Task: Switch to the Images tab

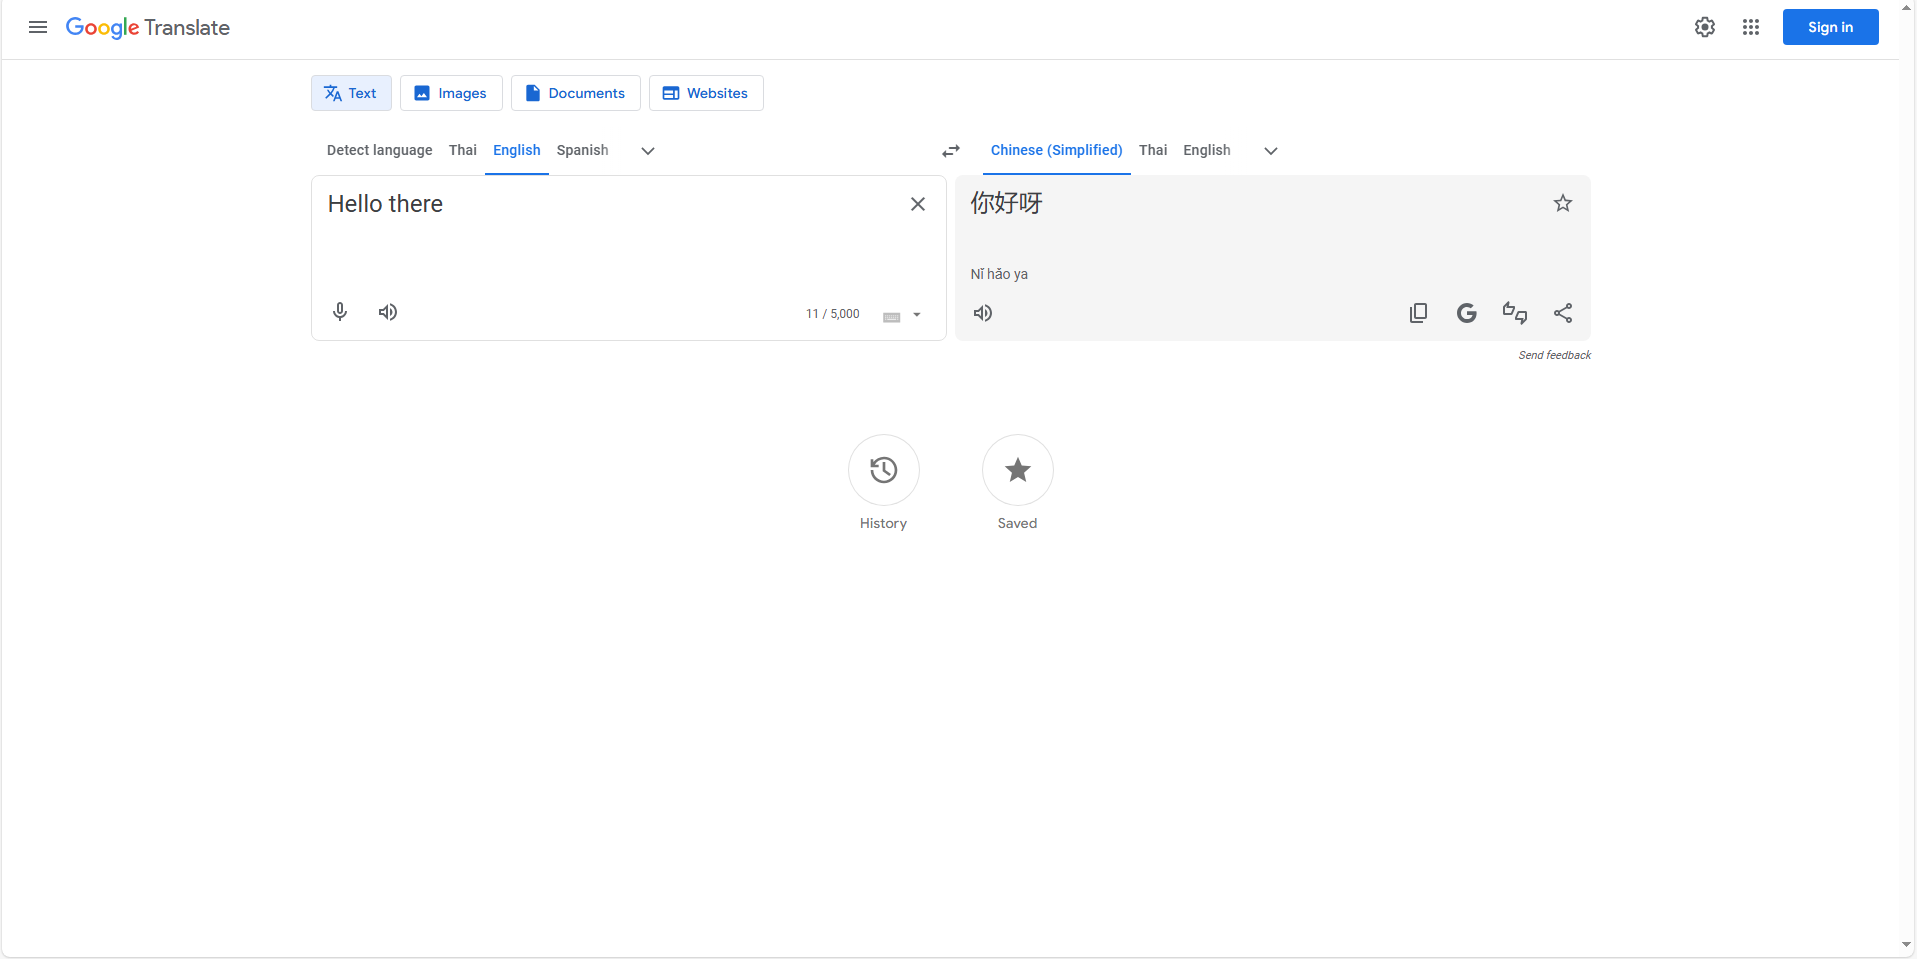Action: tap(450, 92)
